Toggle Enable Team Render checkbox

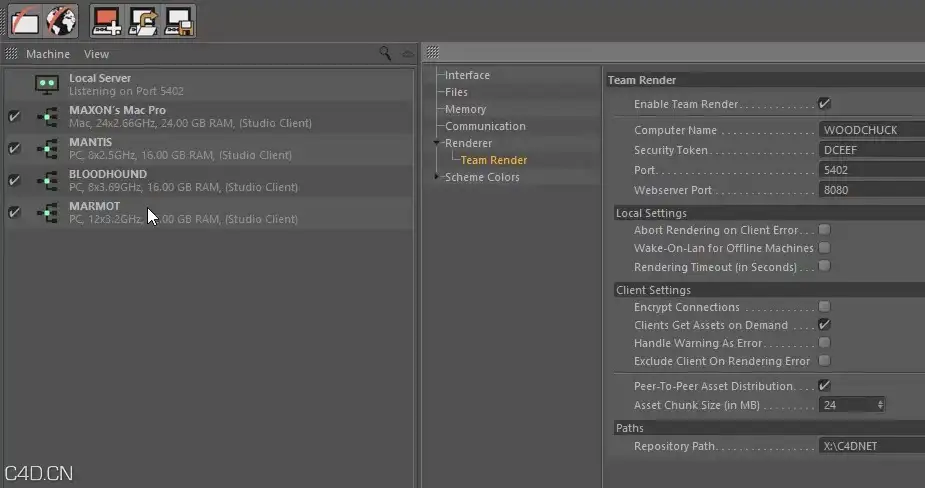824,103
